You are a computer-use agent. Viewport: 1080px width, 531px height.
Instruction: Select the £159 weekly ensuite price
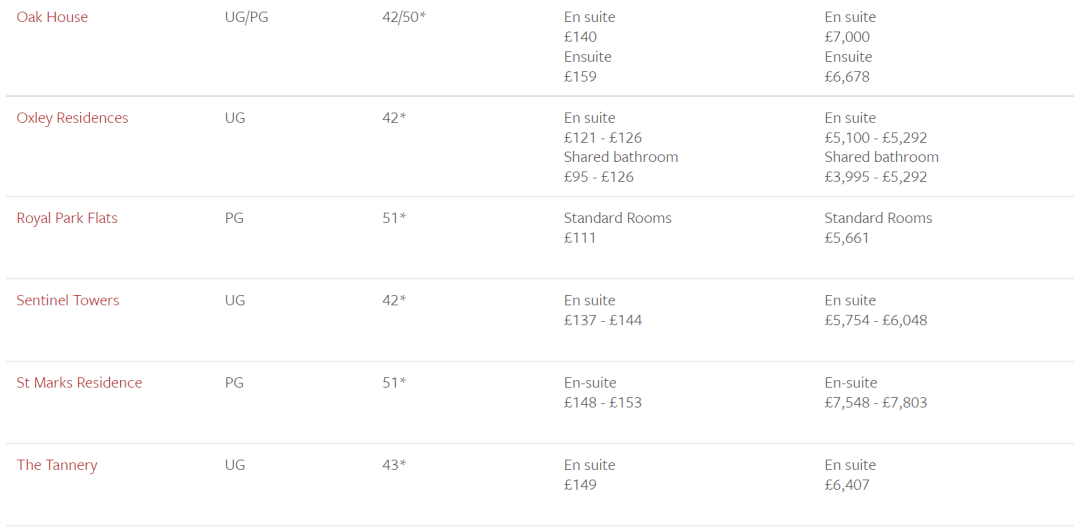(580, 77)
